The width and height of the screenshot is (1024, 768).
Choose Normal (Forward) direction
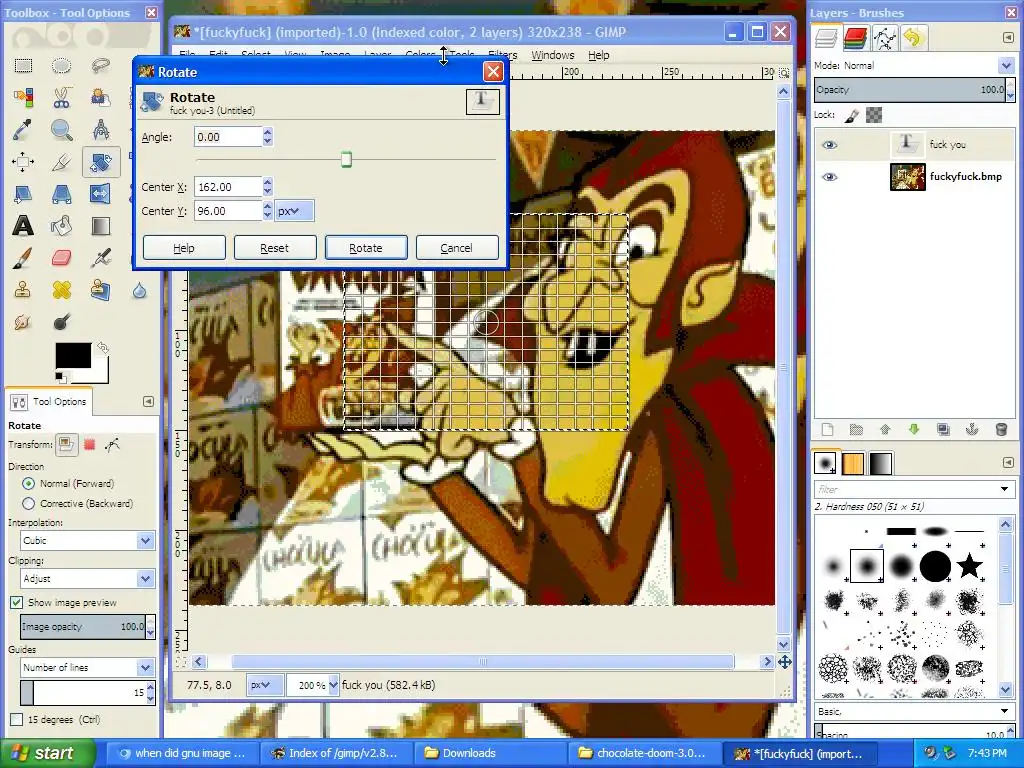[x=28, y=483]
